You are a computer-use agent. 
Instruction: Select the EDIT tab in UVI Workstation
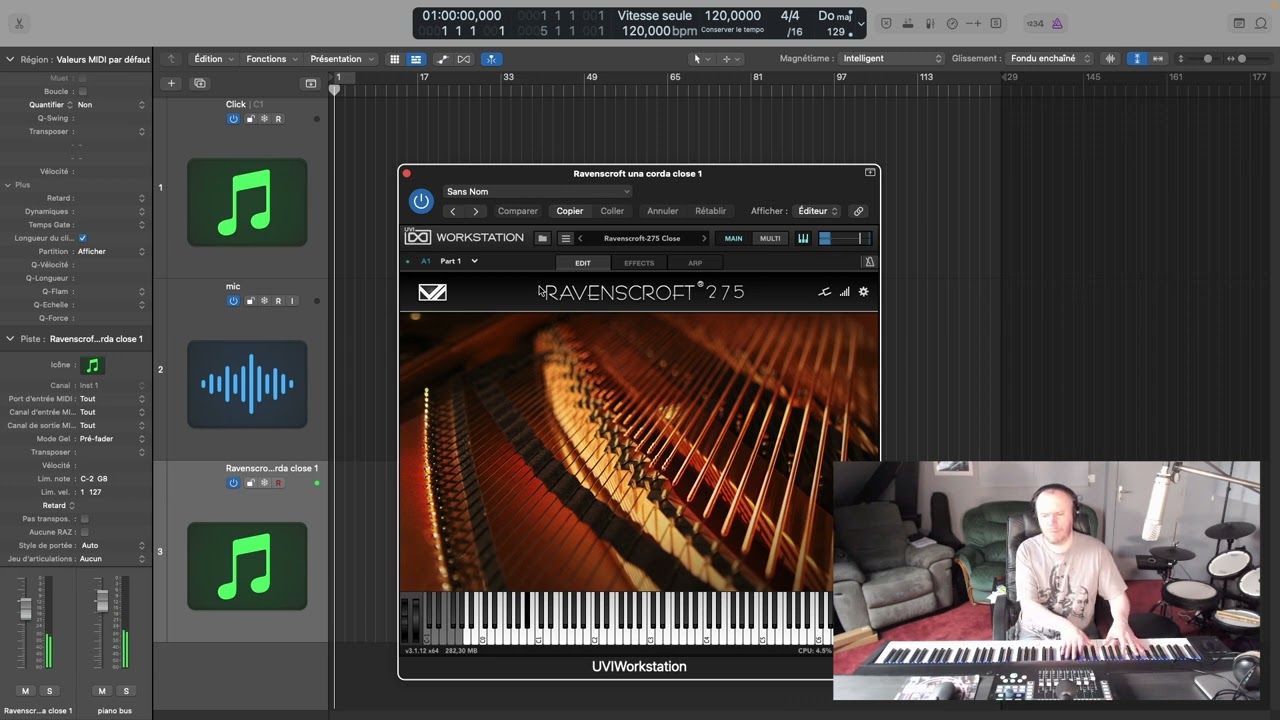[583, 263]
